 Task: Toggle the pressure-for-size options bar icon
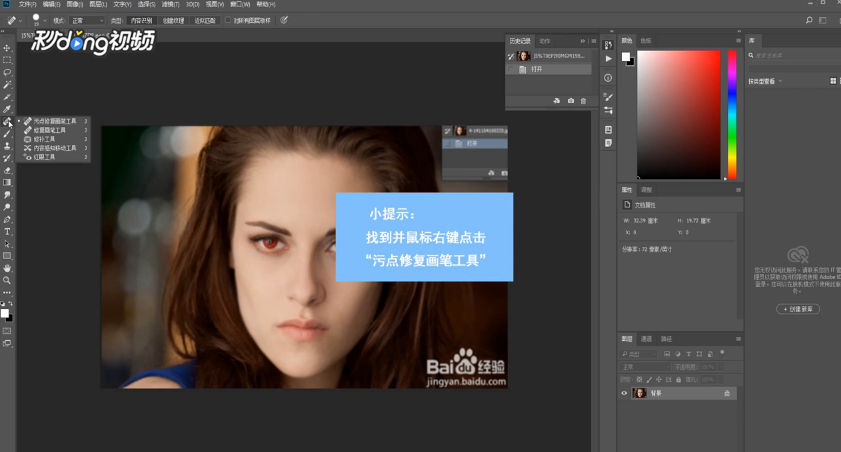284,20
